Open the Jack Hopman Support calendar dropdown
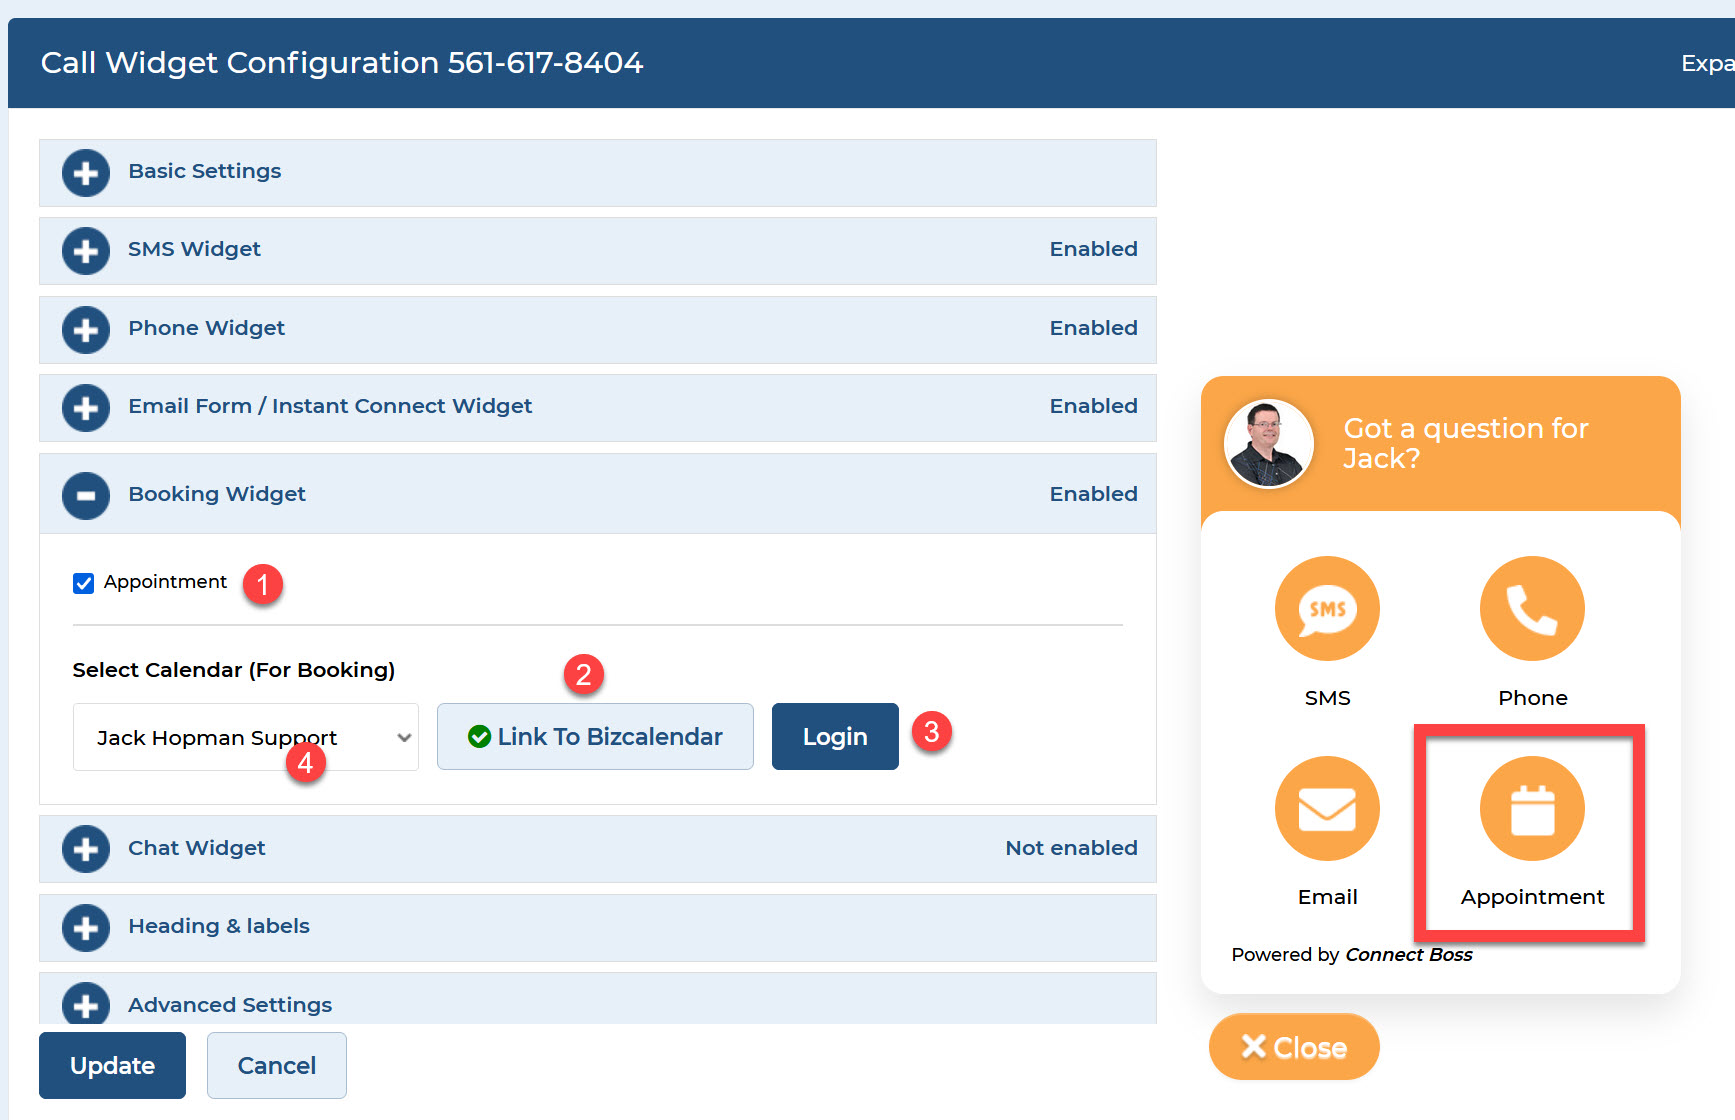 click(x=245, y=737)
